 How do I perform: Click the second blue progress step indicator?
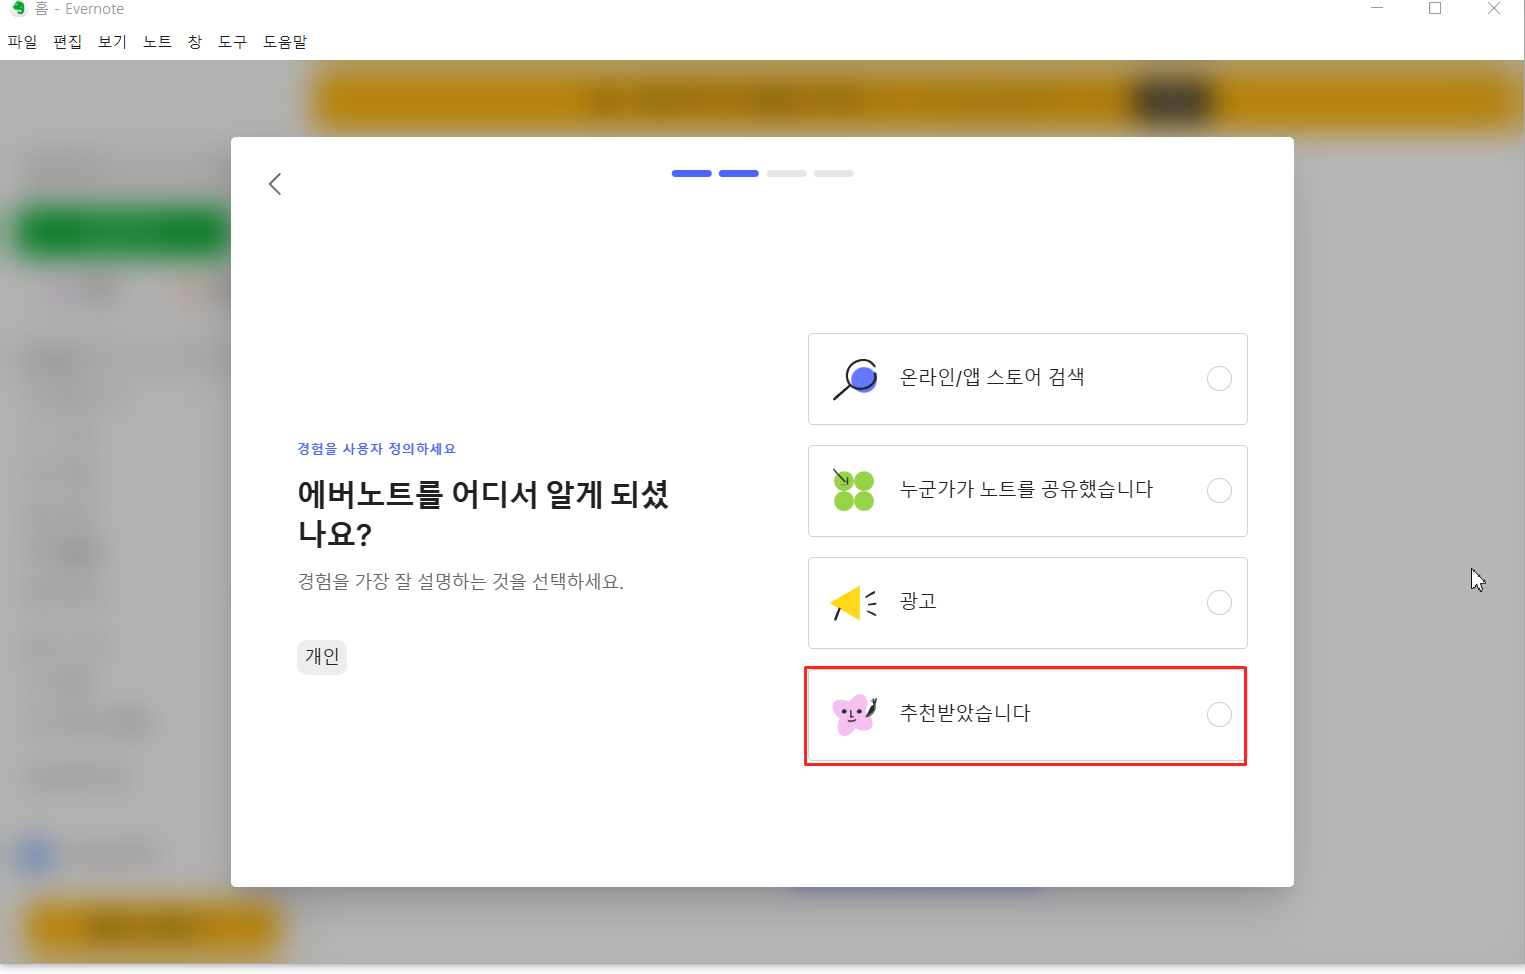click(x=739, y=174)
